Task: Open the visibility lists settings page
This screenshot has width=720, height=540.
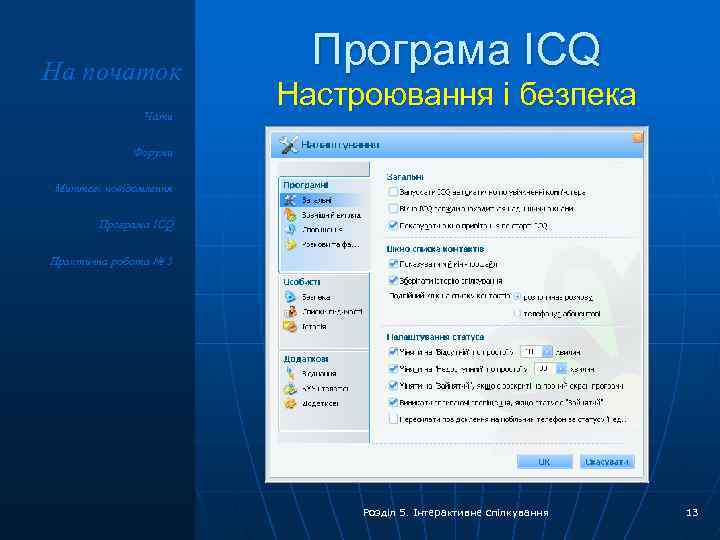Action: 332,312
